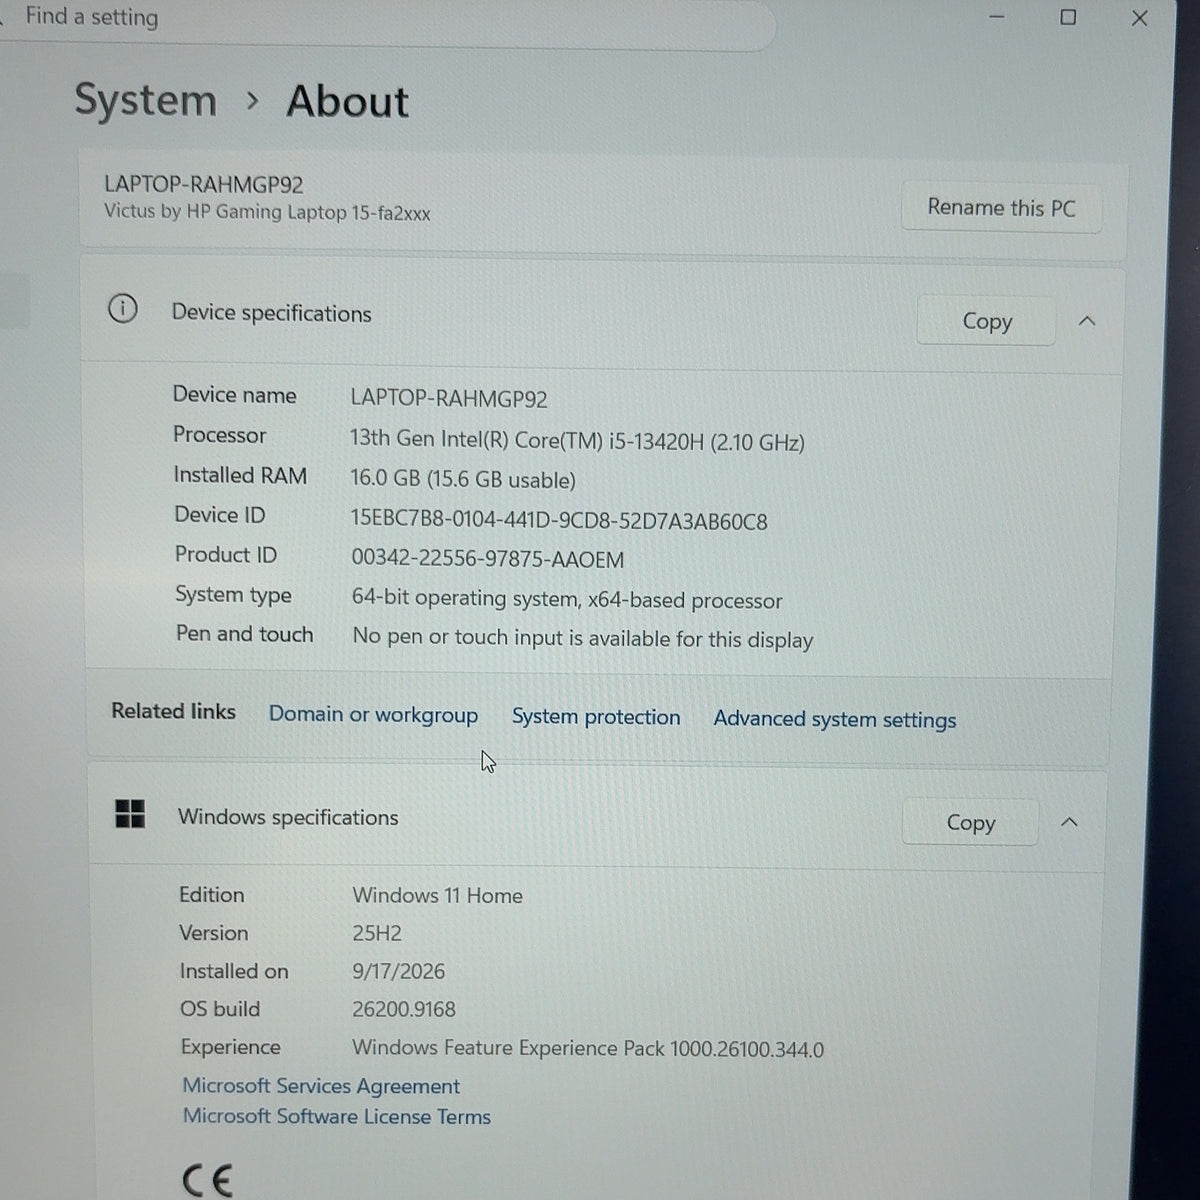Click the Rename this PC button
The height and width of the screenshot is (1200, 1200).
pyautogui.click(x=1001, y=208)
